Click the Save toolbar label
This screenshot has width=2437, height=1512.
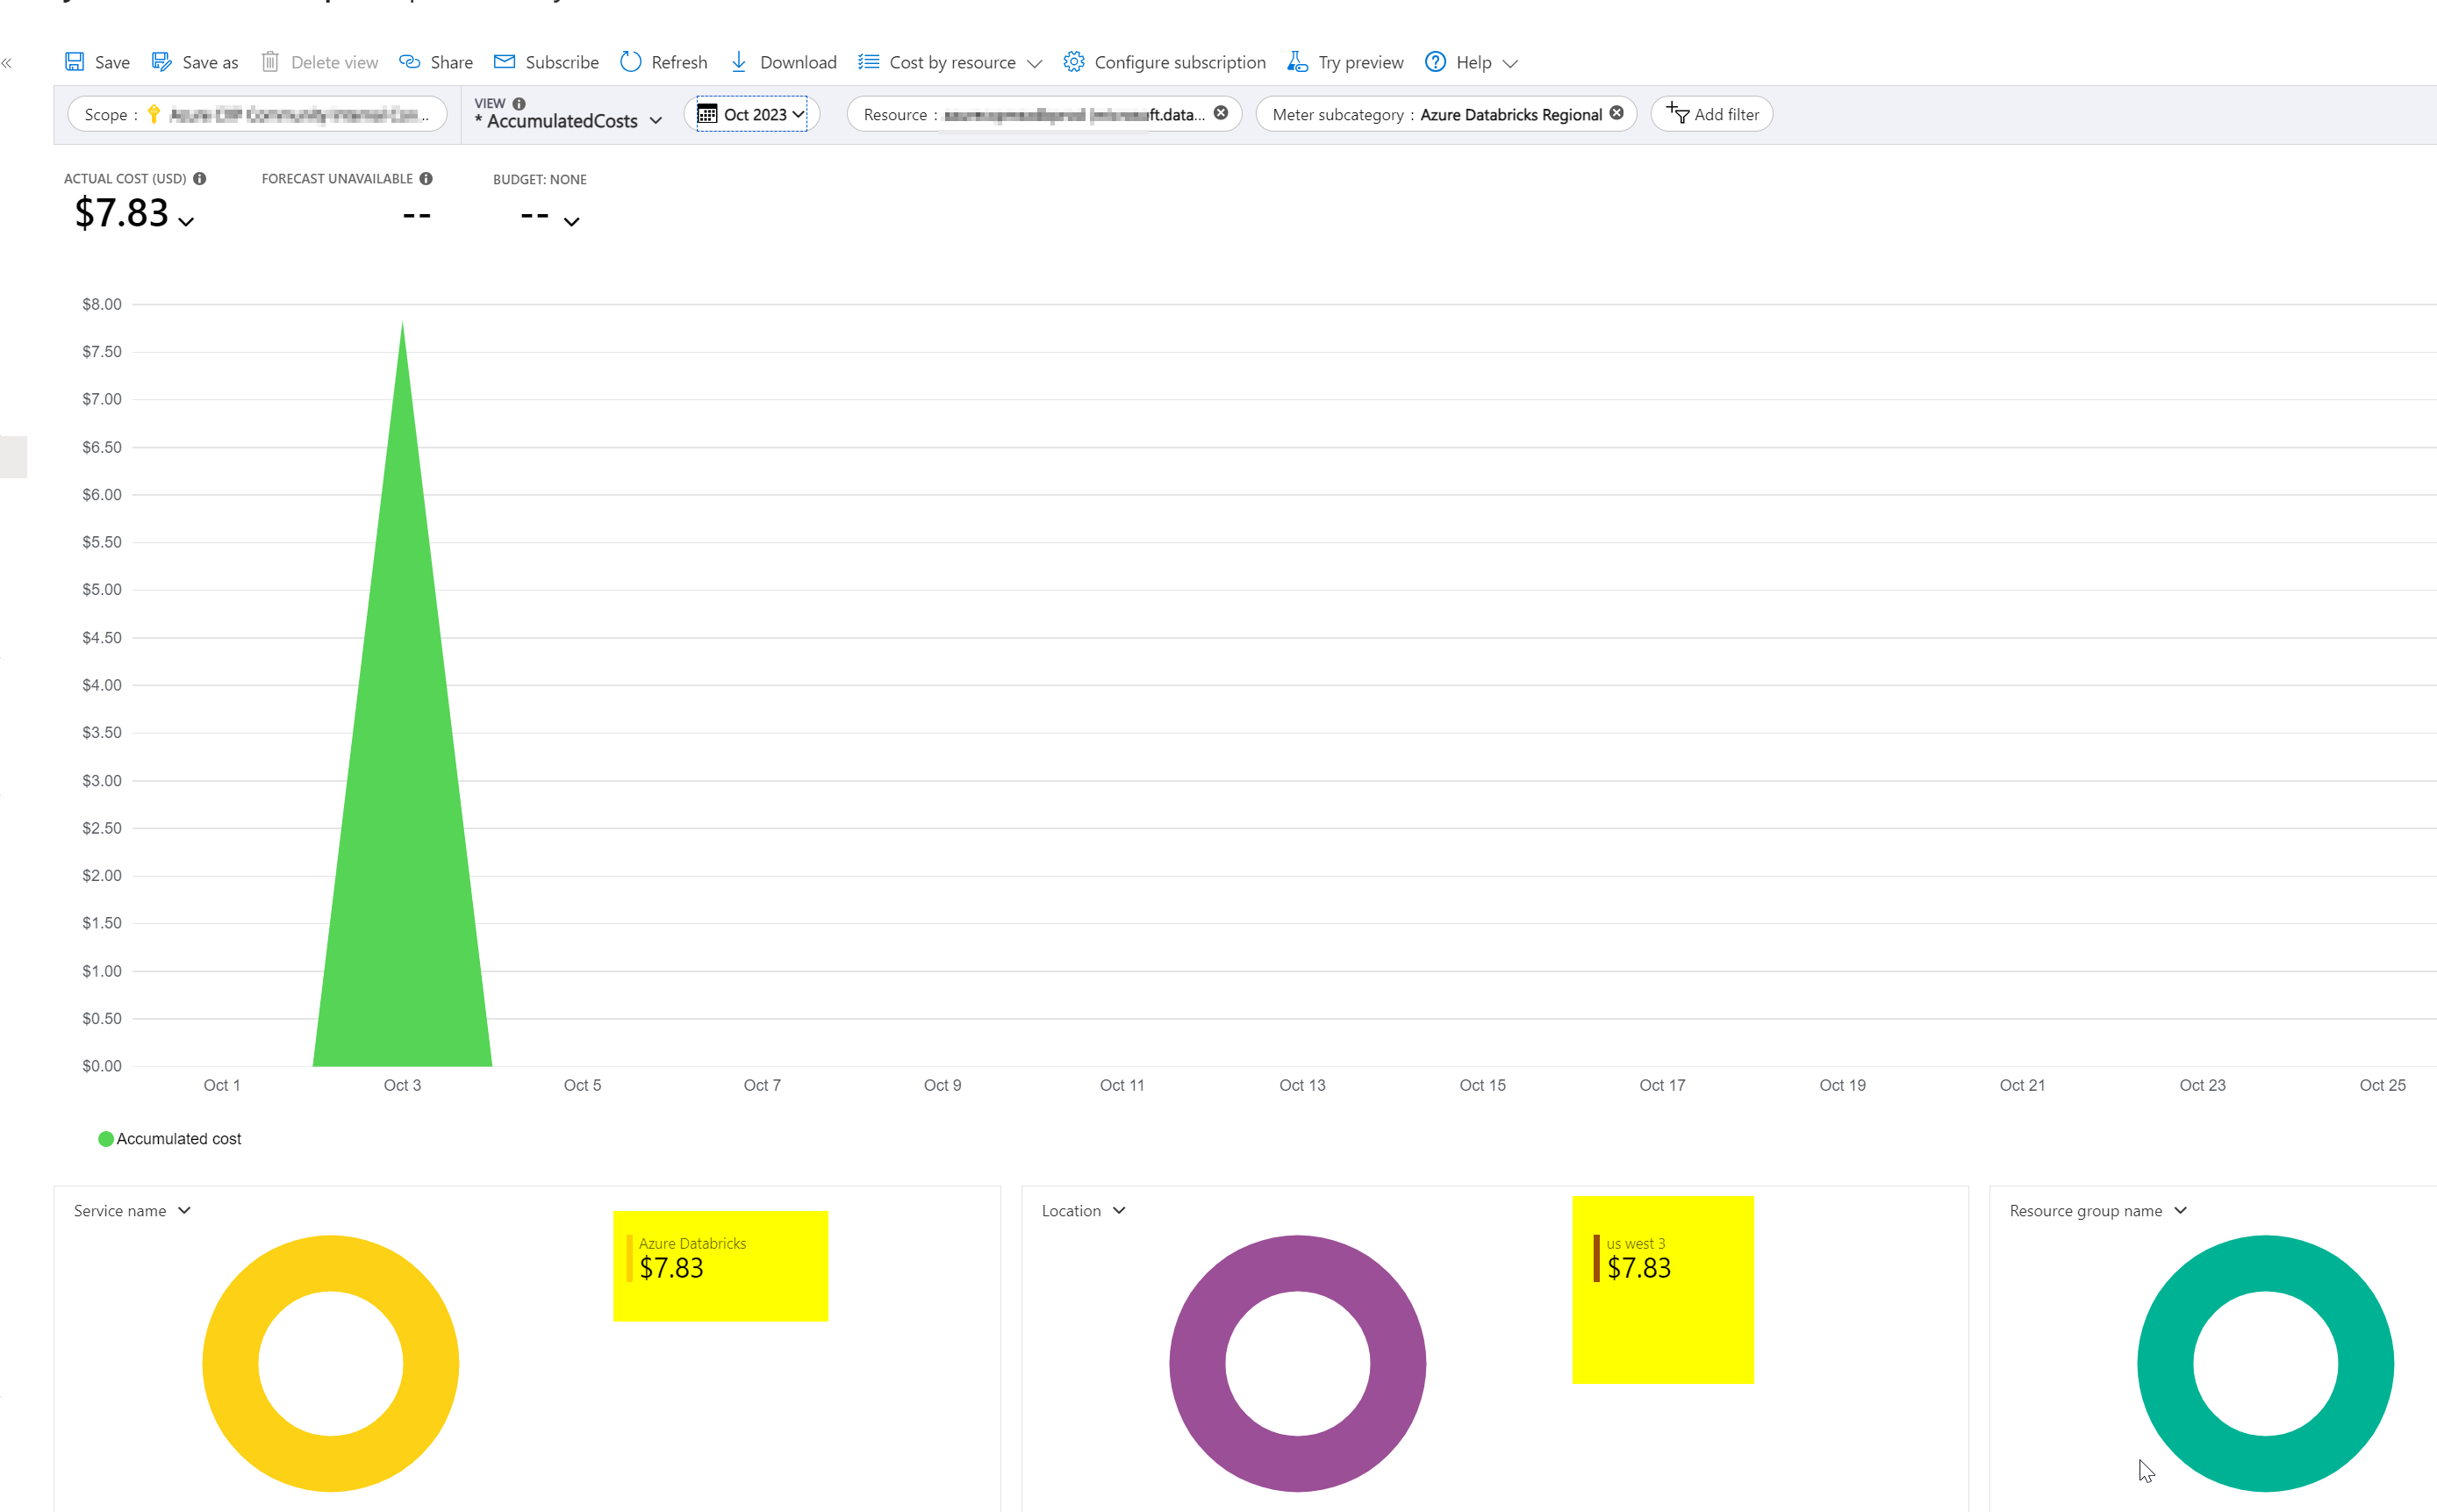pos(112,62)
